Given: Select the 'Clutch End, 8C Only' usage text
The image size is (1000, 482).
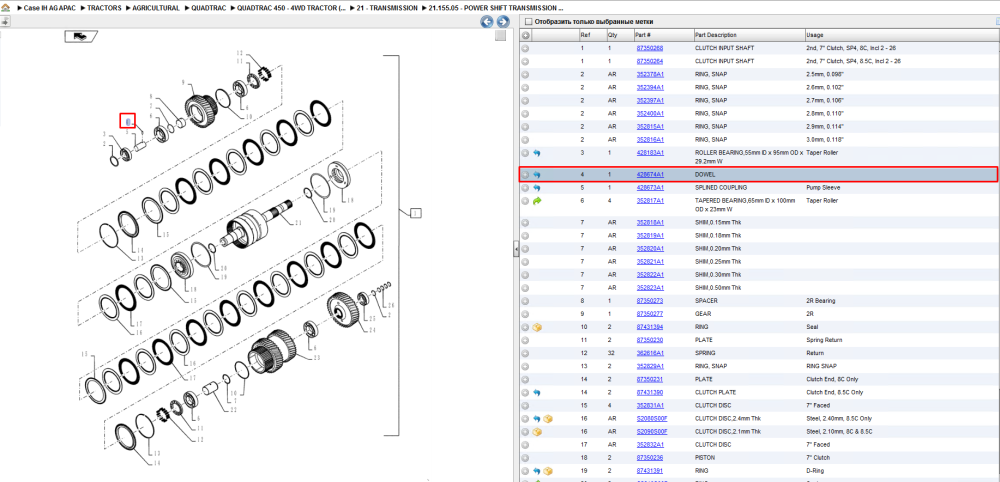Looking at the screenshot, I should (x=832, y=379).
